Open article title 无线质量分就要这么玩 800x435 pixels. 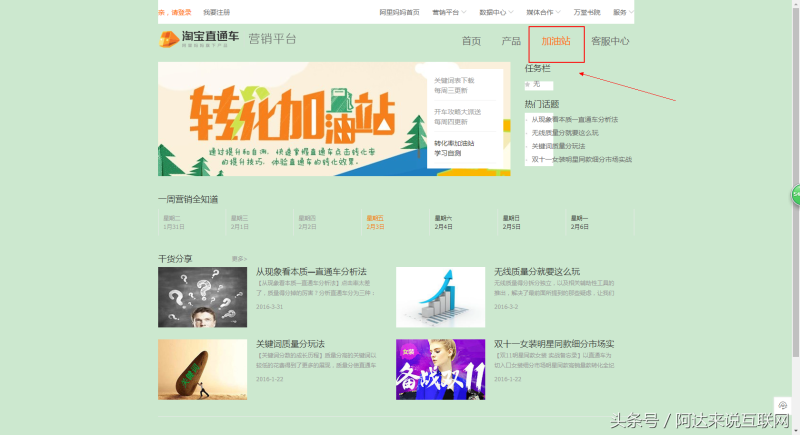point(537,272)
